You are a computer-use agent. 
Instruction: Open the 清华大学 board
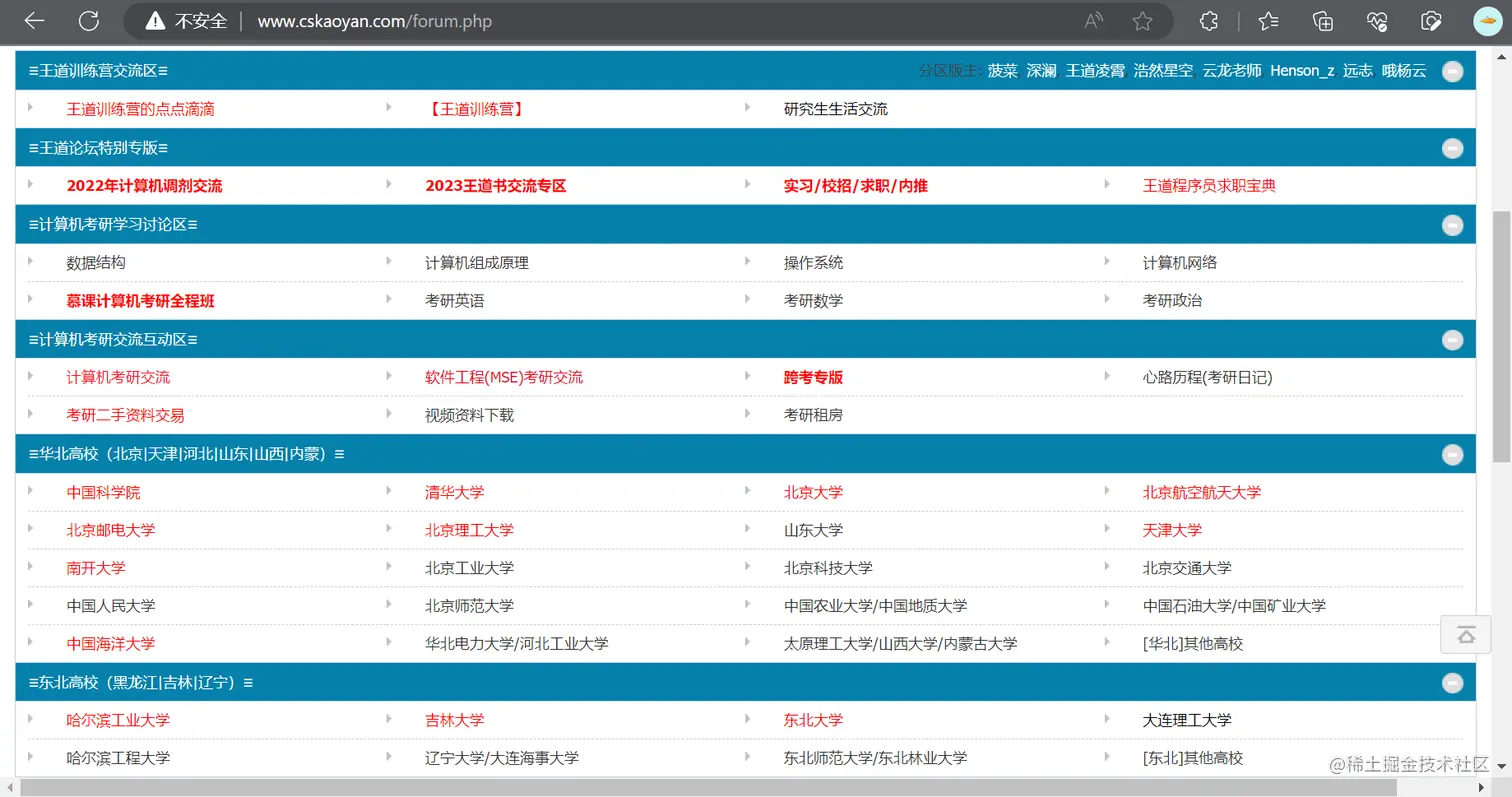[x=455, y=493]
